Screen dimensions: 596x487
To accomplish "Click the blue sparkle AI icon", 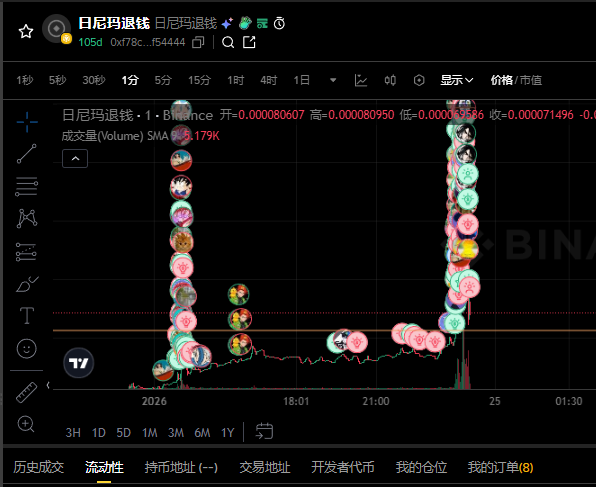I will 227,24.
